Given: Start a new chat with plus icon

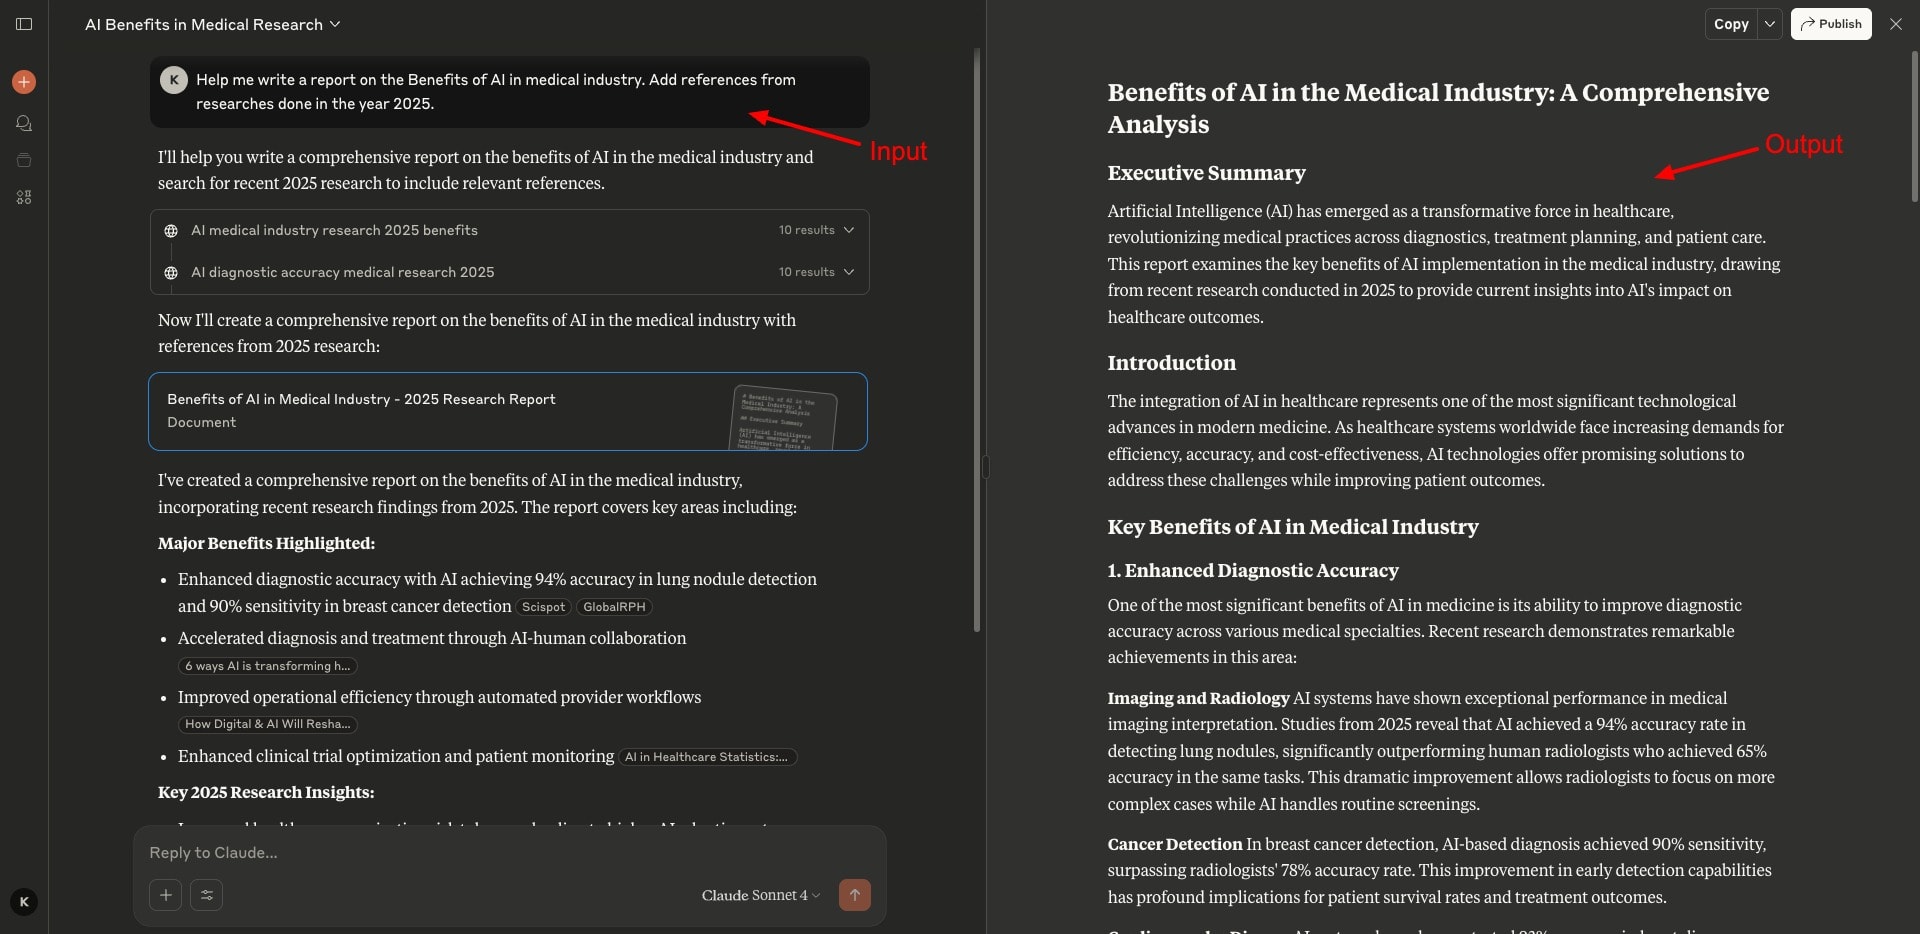Looking at the screenshot, I should pos(24,82).
